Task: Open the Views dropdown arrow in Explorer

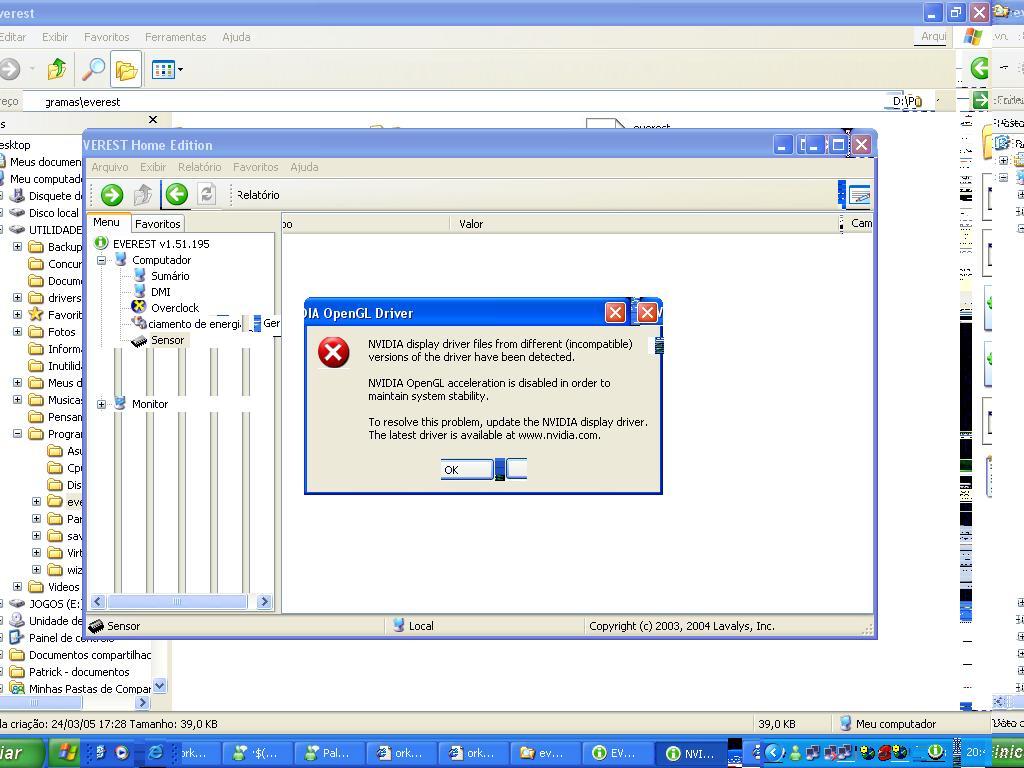Action: tap(180, 69)
